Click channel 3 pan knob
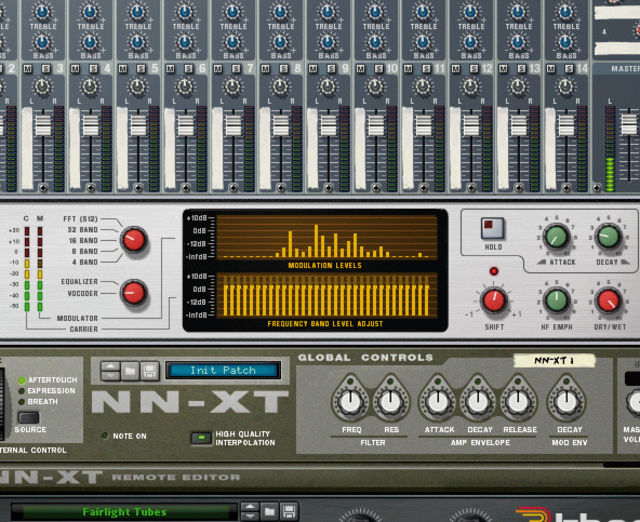This screenshot has height=522, width=640. point(42,87)
